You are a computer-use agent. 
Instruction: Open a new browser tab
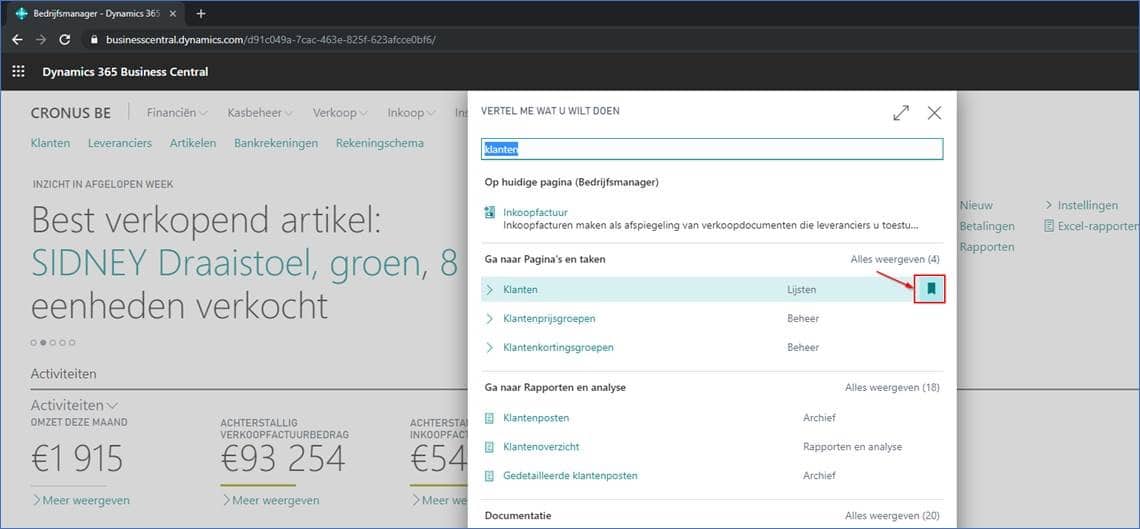pos(201,13)
